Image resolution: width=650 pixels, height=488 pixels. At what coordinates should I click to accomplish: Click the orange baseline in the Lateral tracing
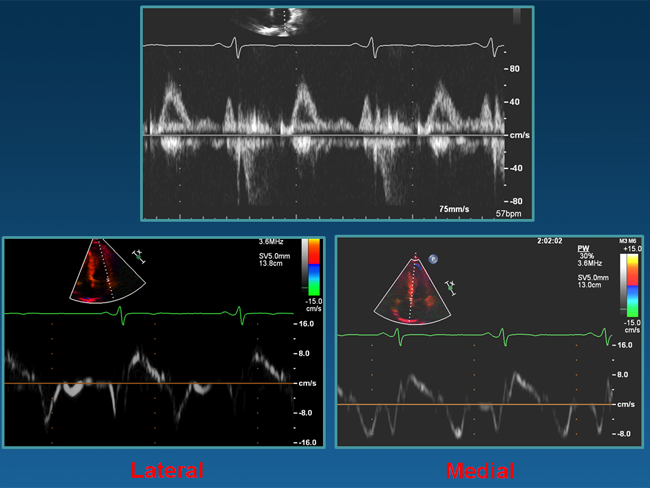click(150, 383)
